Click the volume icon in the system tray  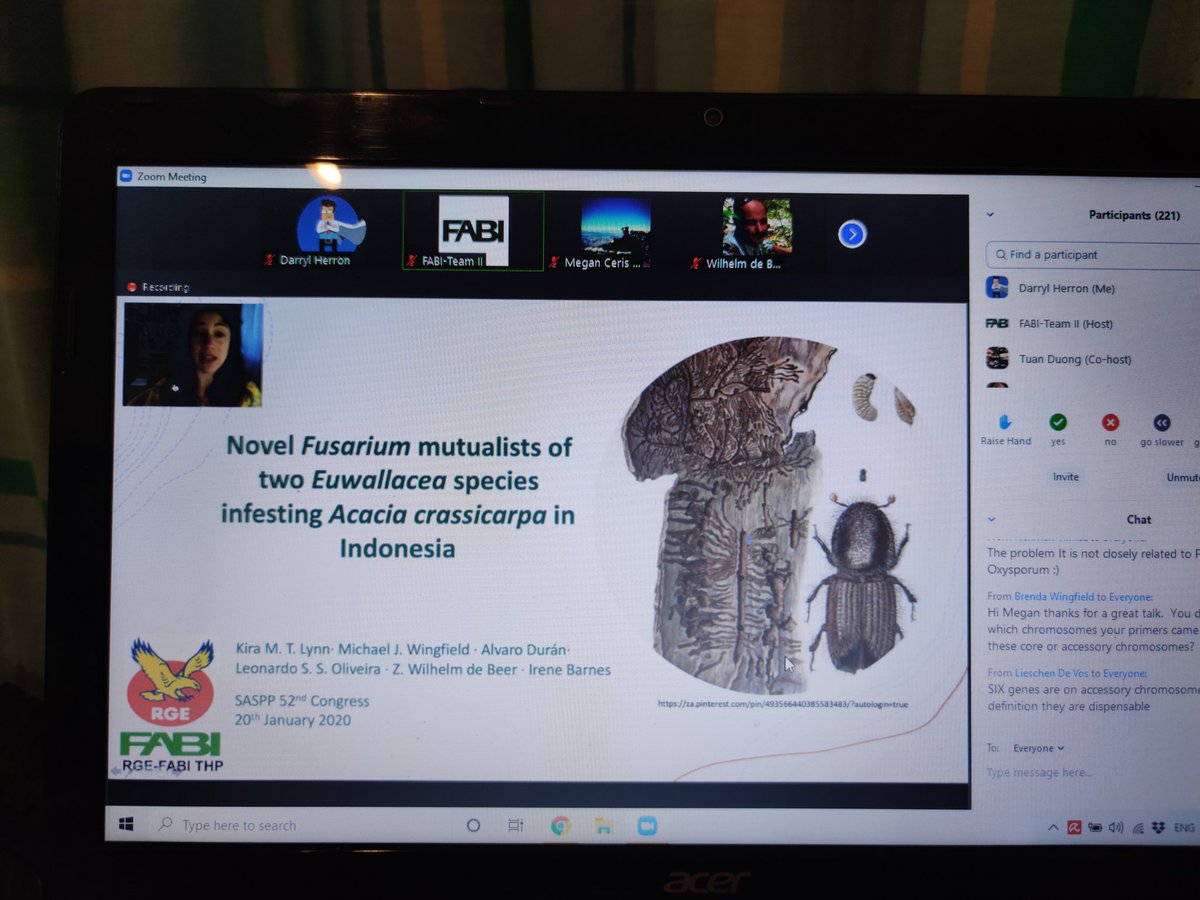click(1115, 826)
